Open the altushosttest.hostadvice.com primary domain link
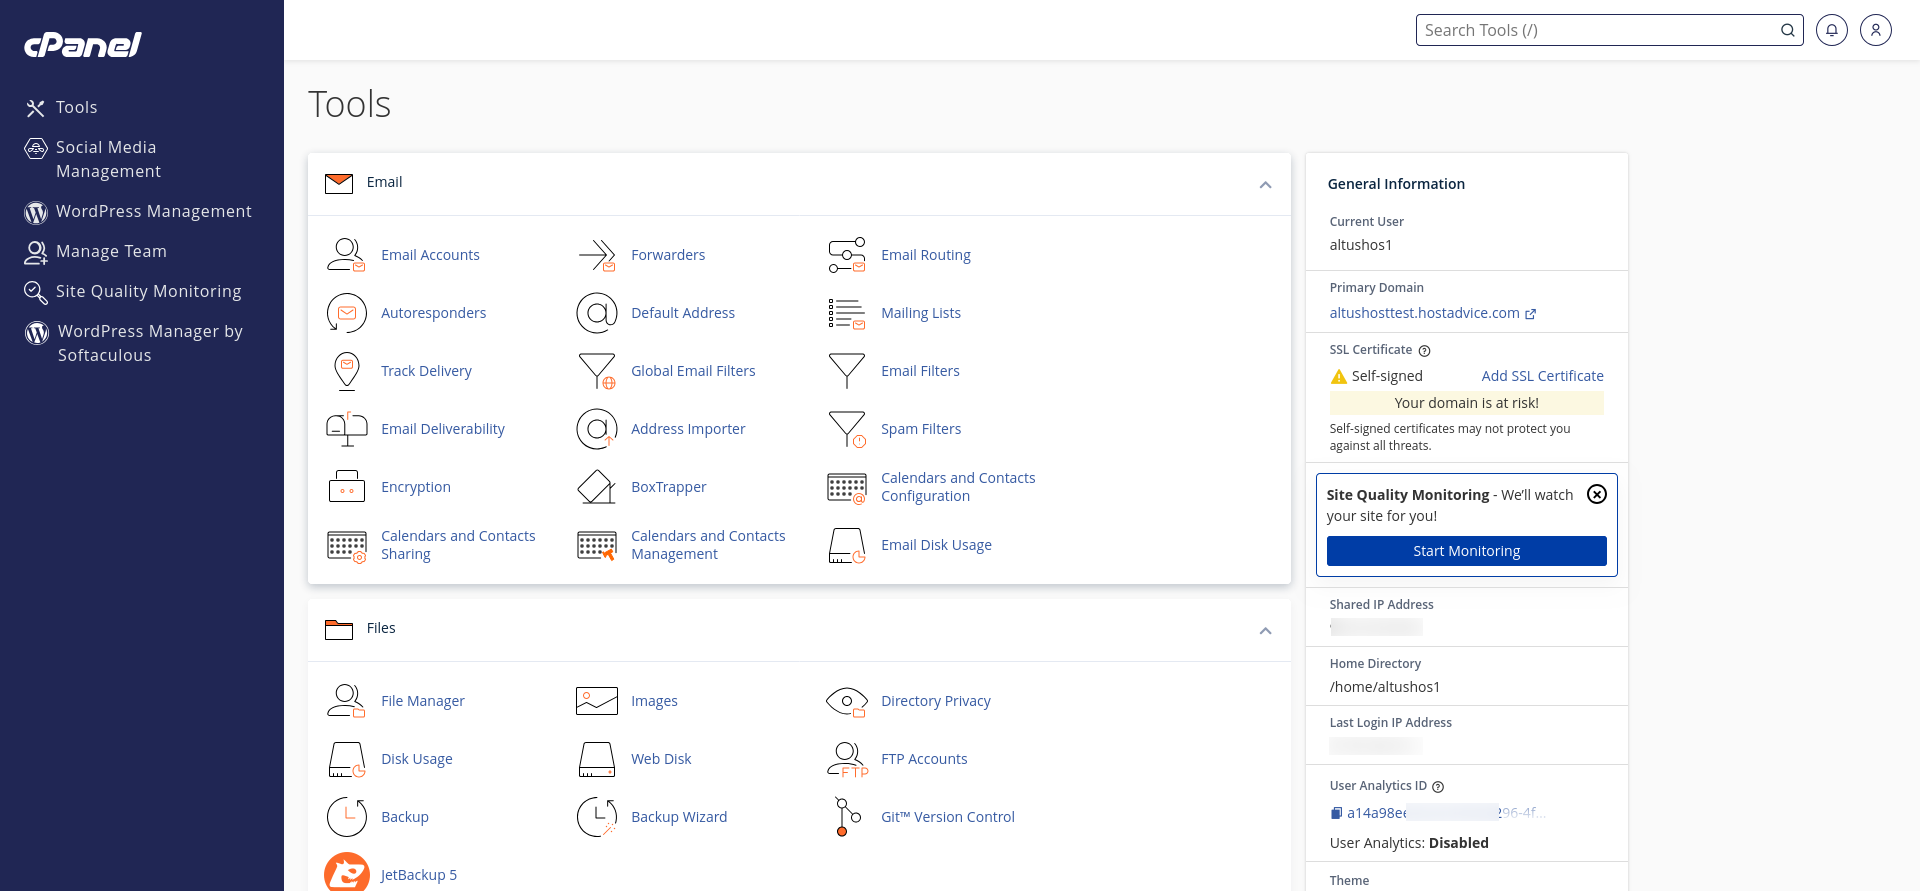The image size is (1920, 891). (x=1424, y=313)
